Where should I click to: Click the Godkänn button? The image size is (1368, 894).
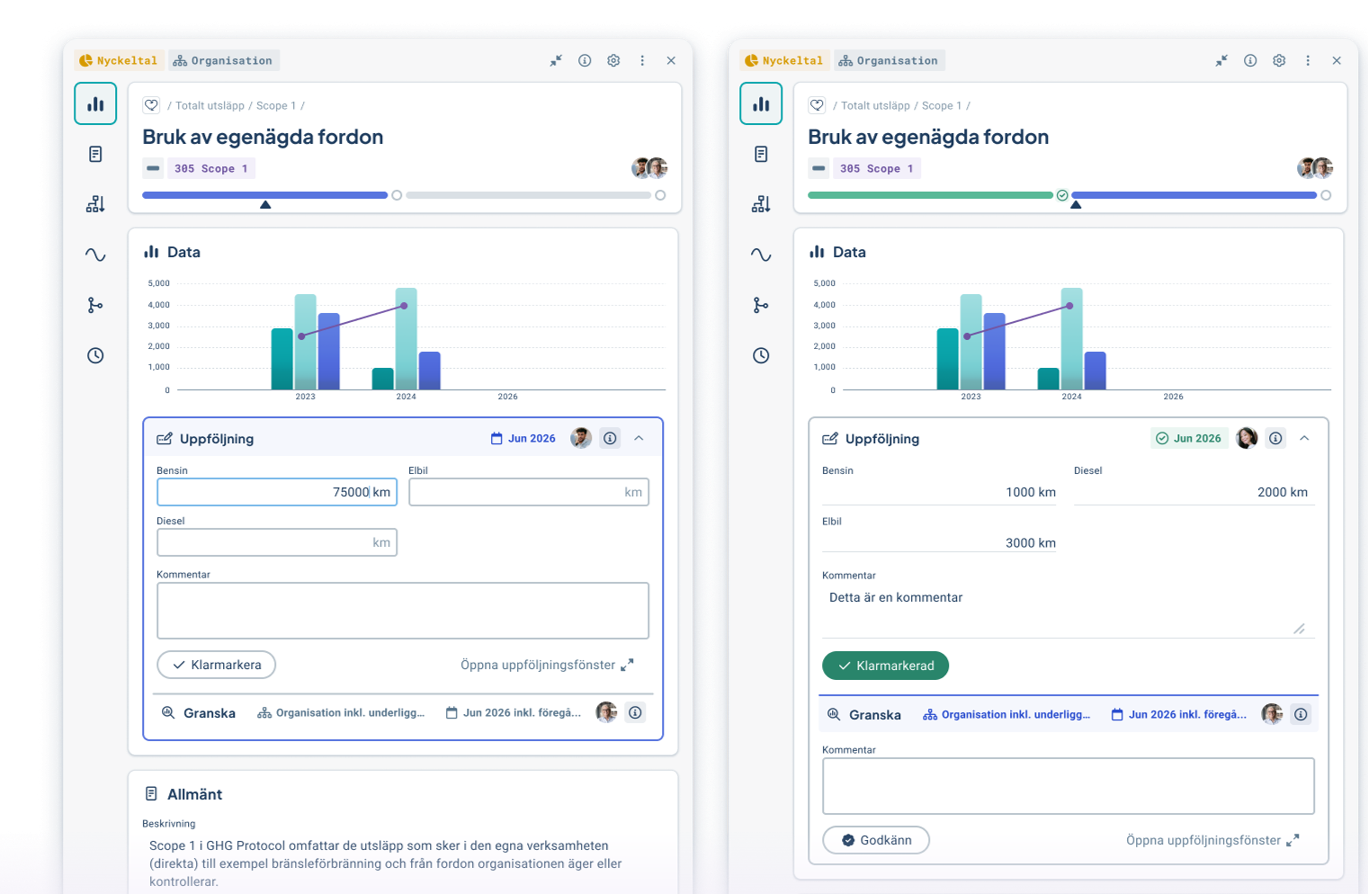coord(876,840)
